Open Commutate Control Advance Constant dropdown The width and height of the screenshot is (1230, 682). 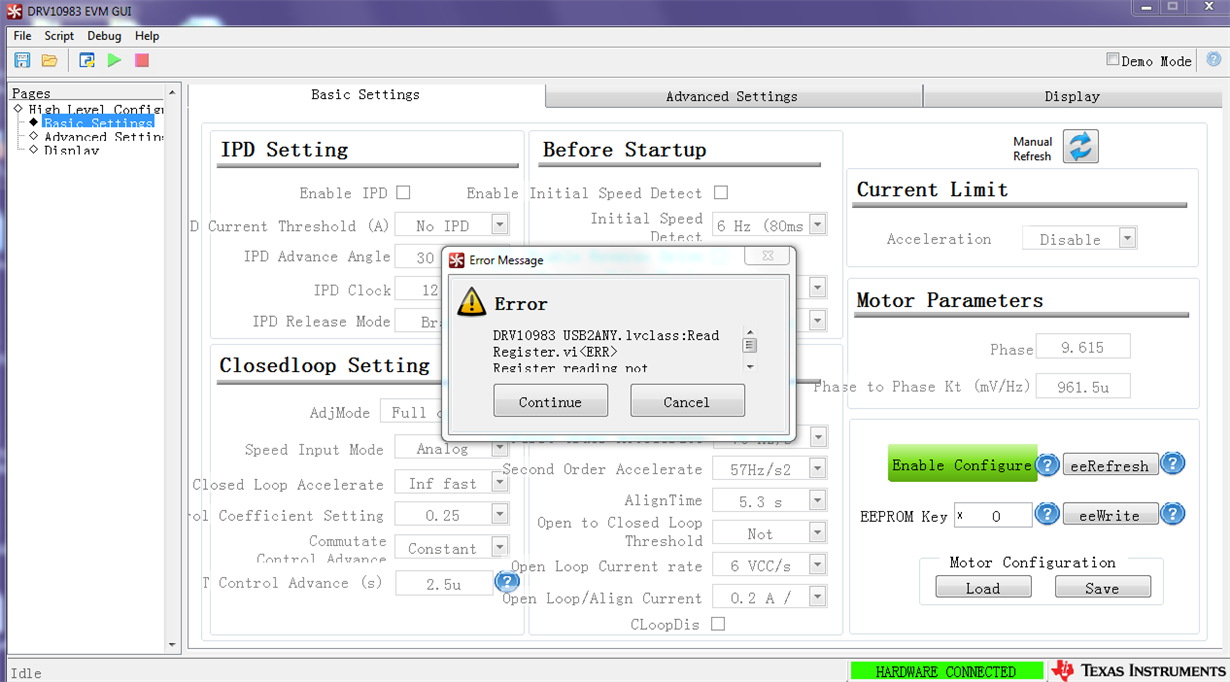pos(499,547)
